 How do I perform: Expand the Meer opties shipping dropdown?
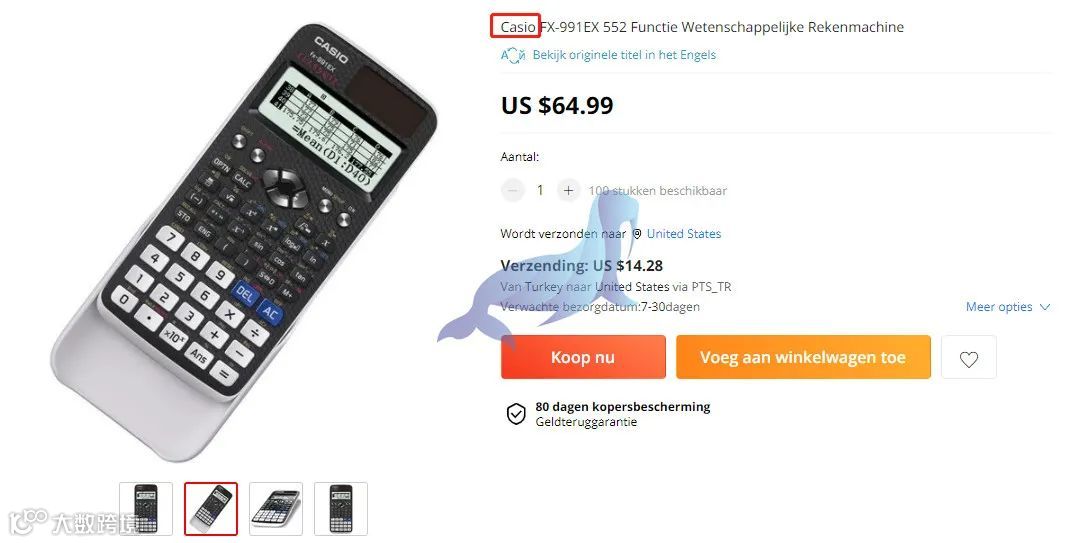click(x=1008, y=307)
